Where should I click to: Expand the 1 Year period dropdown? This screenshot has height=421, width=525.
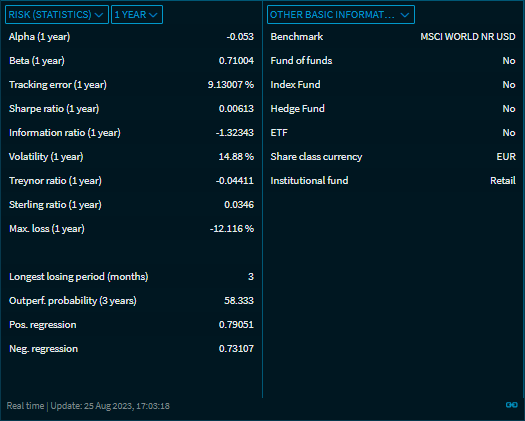[137, 15]
